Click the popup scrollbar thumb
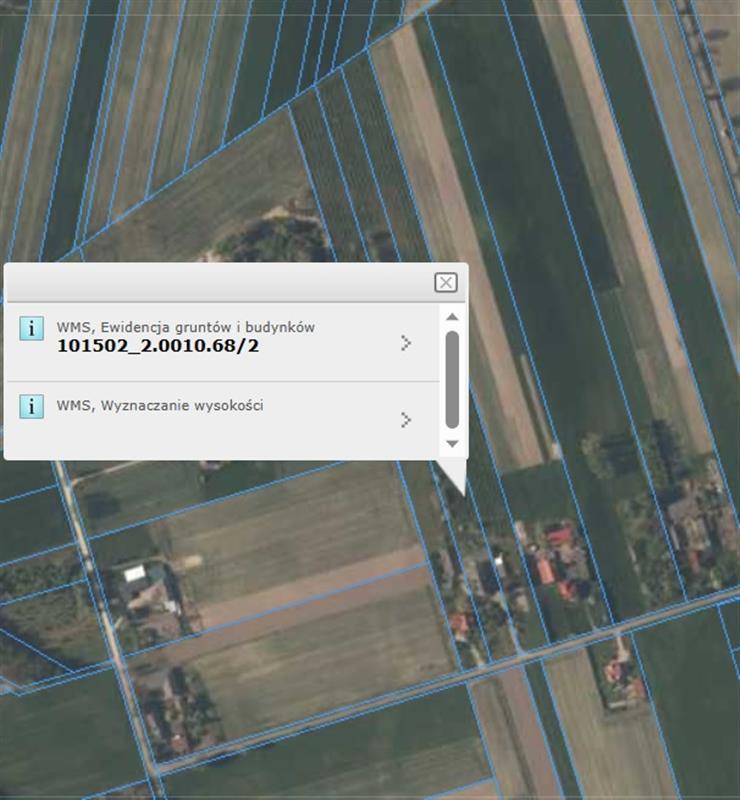Image resolution: width=740 pixels, height=800 pixels. click(x=452, y=380)
